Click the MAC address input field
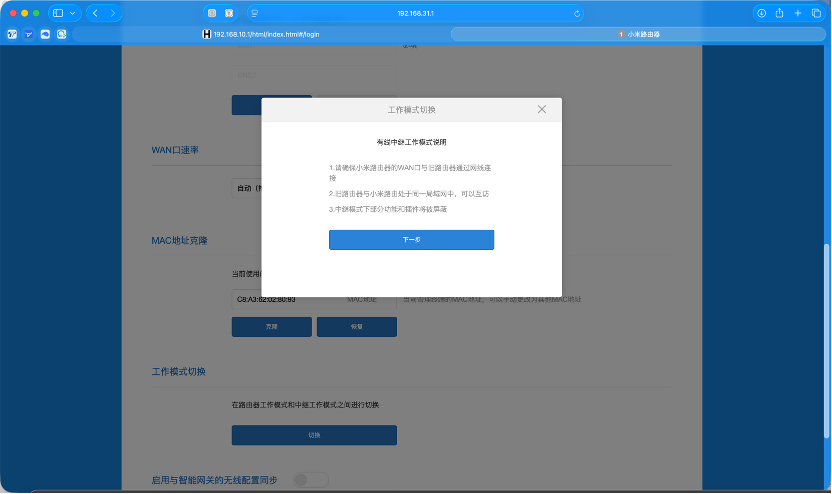832x494 pixels. (314, 299)
